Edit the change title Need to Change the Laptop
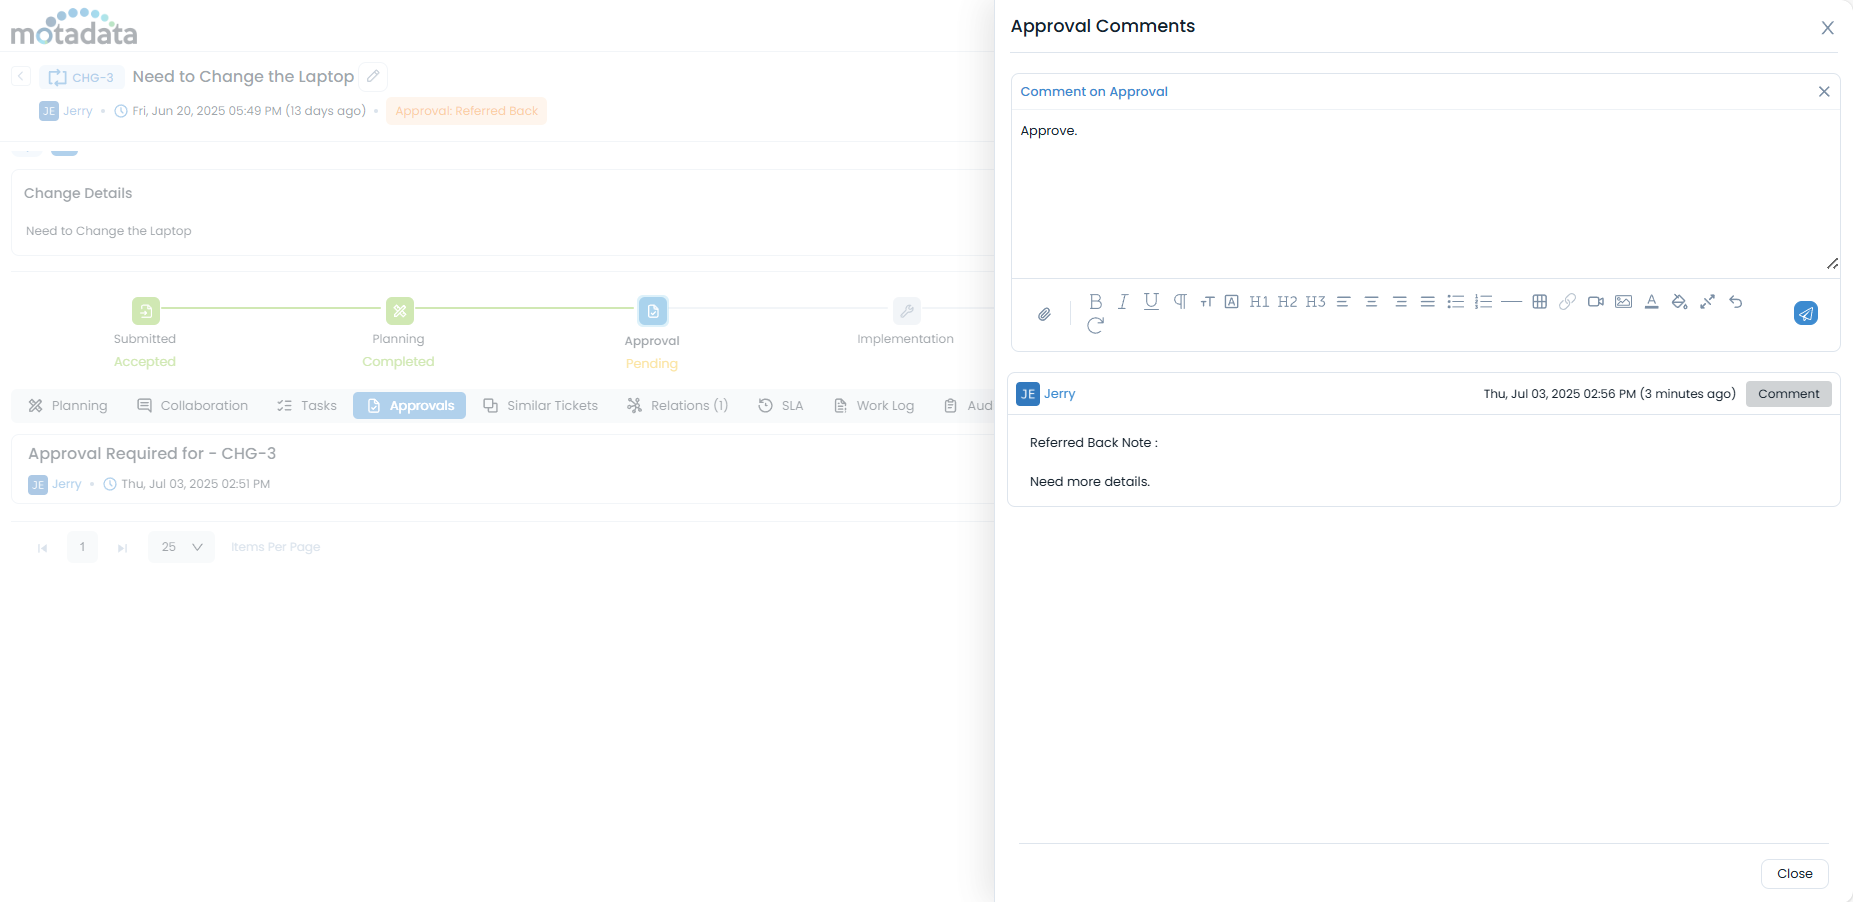 click(x=372, y=76)
